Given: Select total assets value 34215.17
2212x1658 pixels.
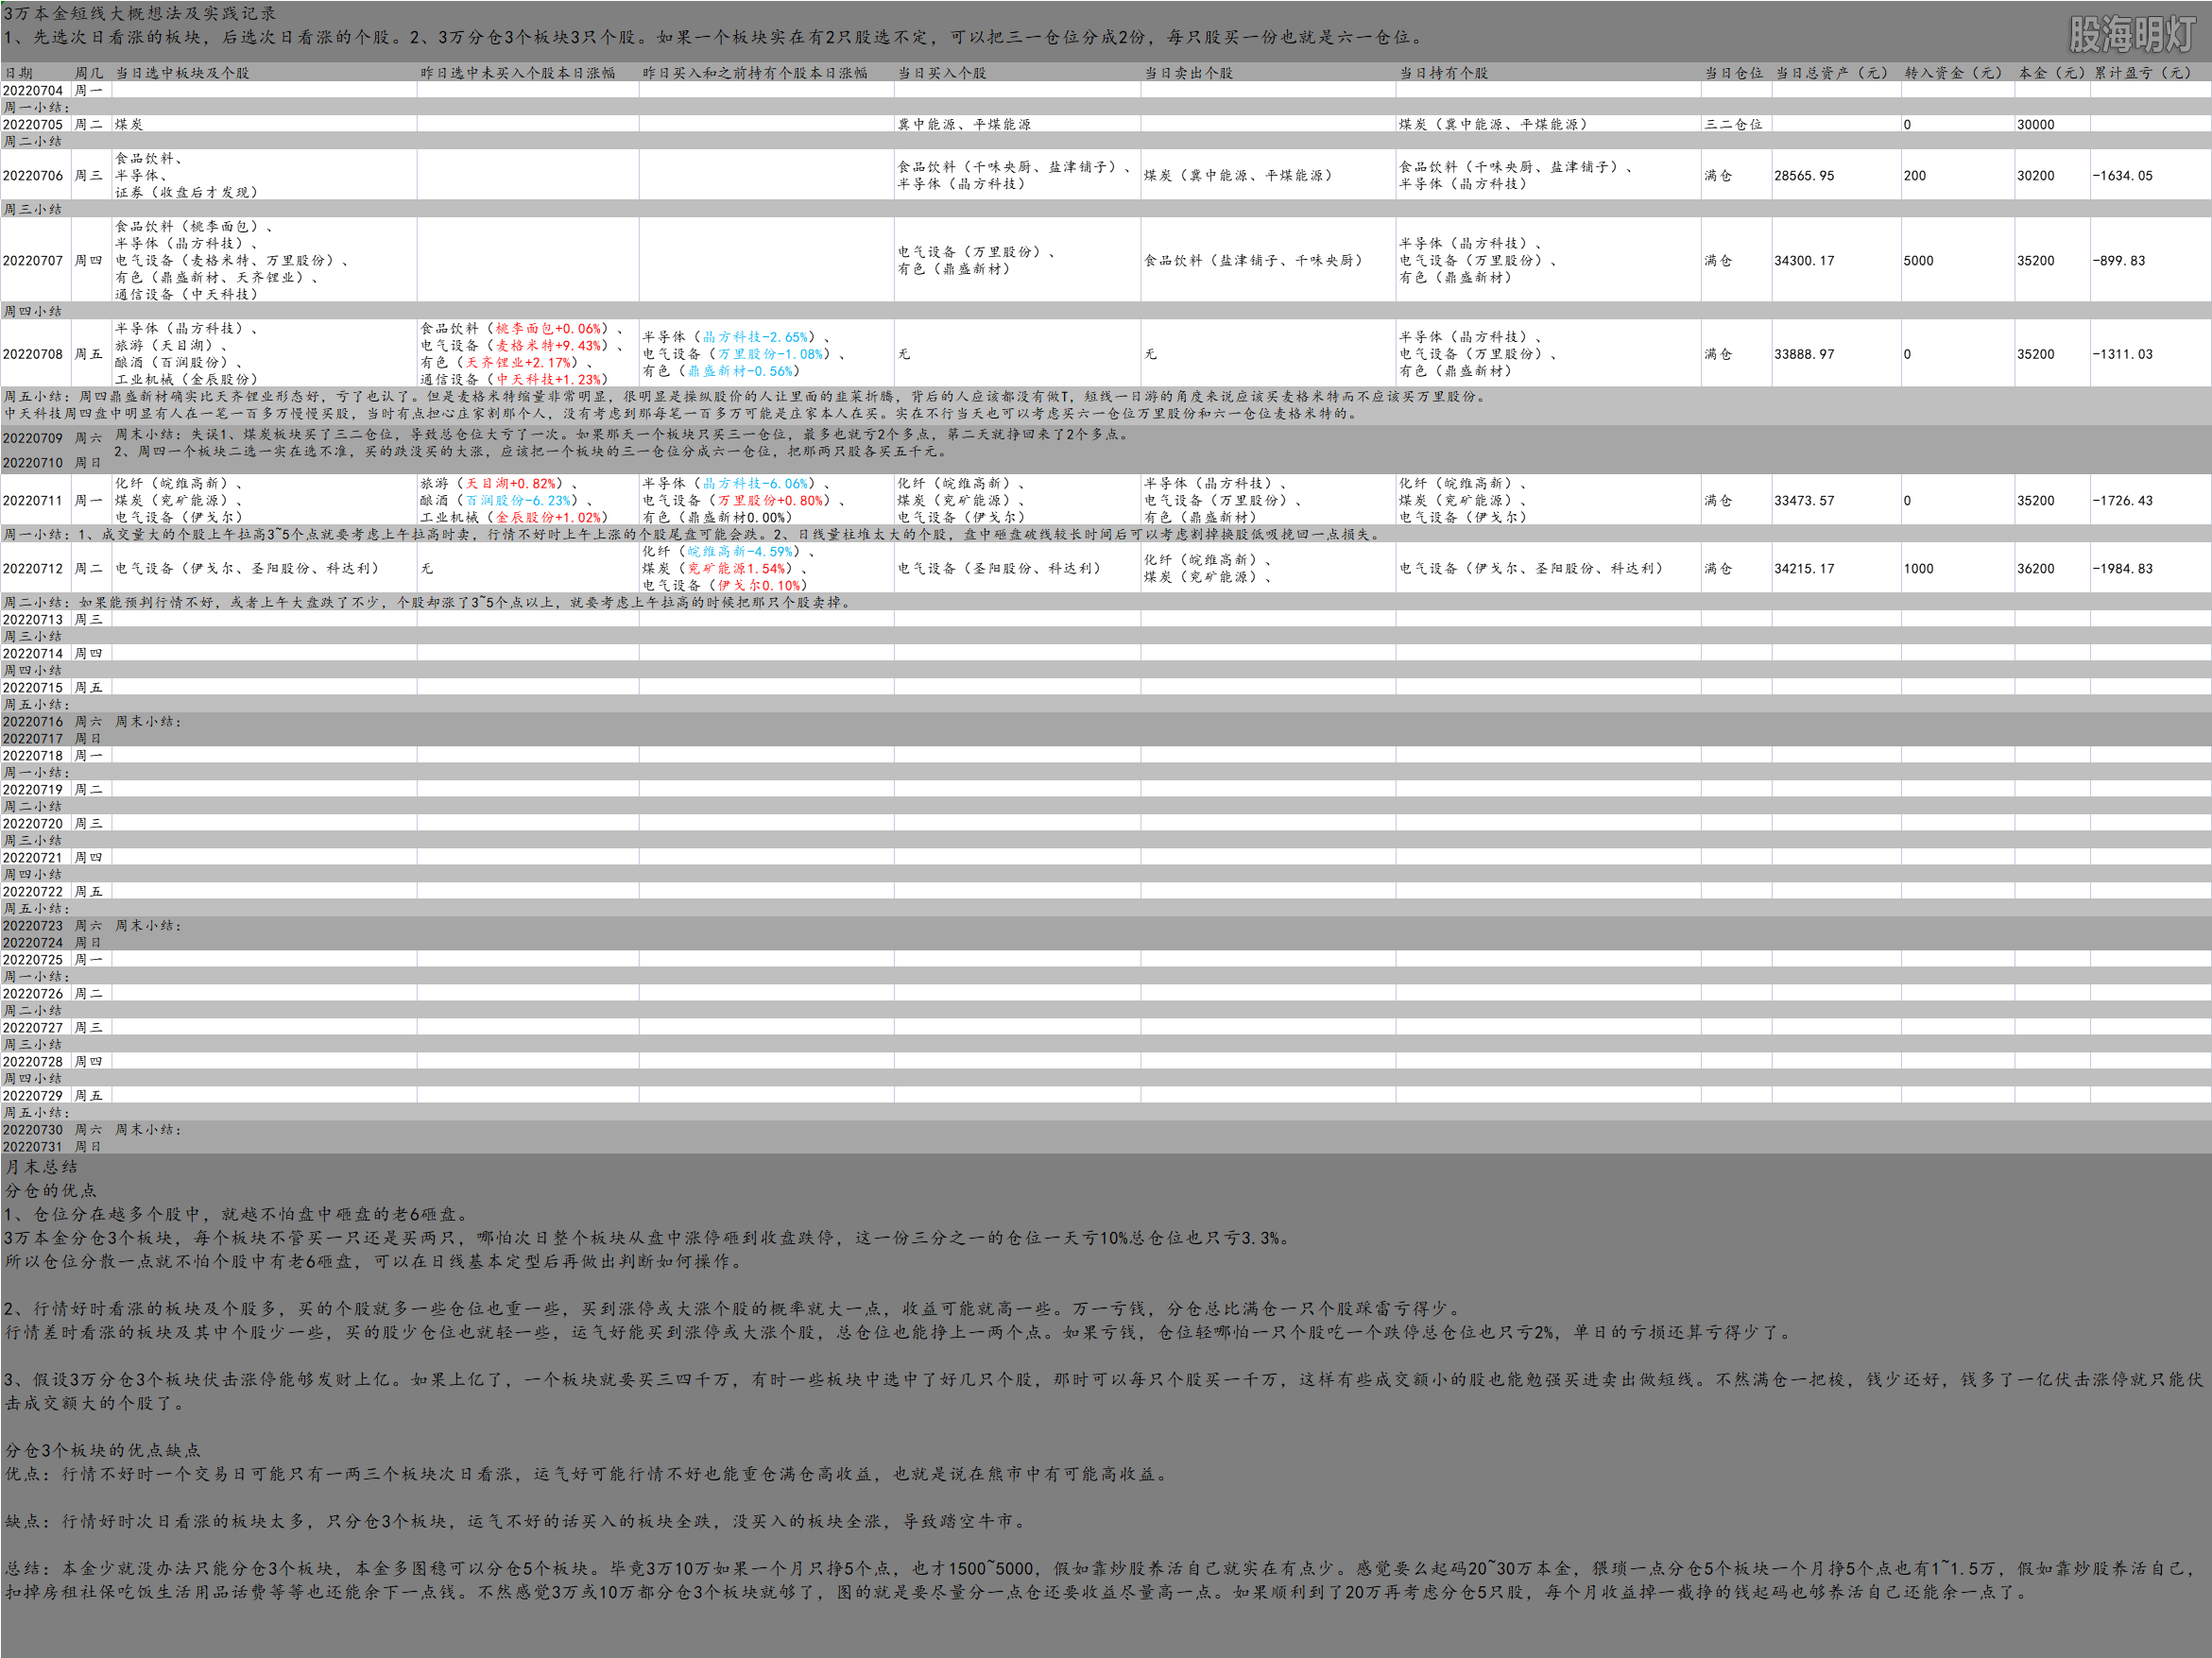Looking at the screenshot, I should pyautogui.click(x=1804, y=568).
